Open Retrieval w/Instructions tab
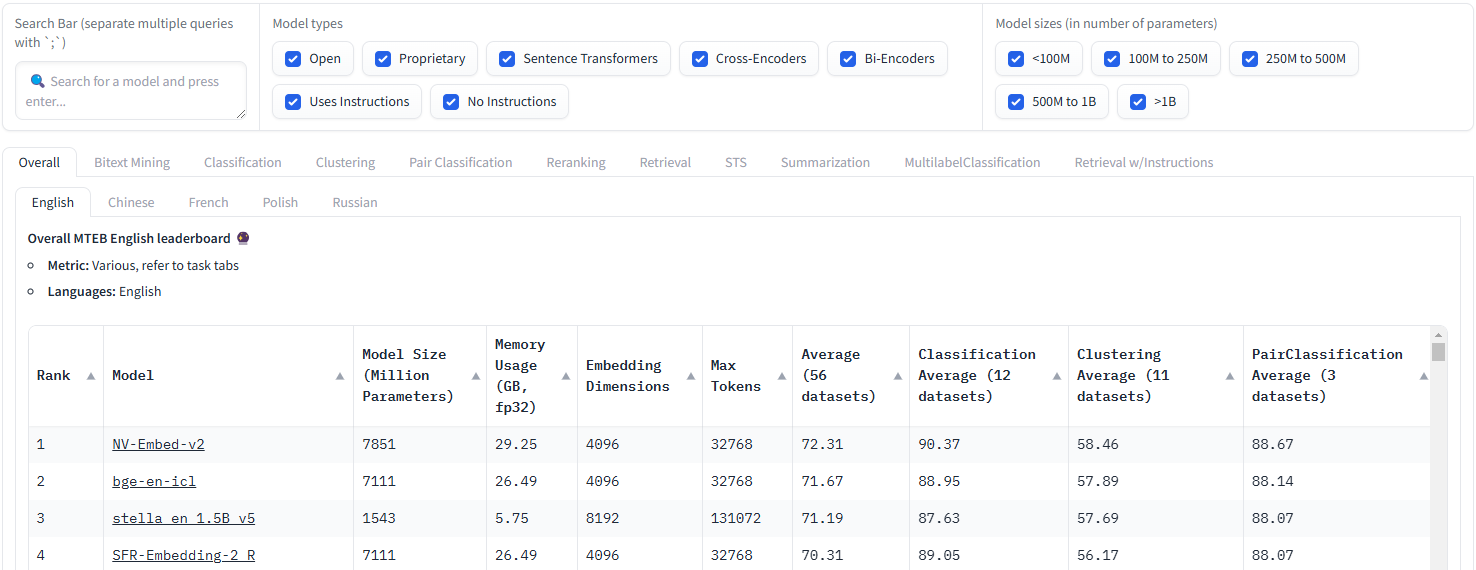The image size is (1476, 570). click(1144, 162)
